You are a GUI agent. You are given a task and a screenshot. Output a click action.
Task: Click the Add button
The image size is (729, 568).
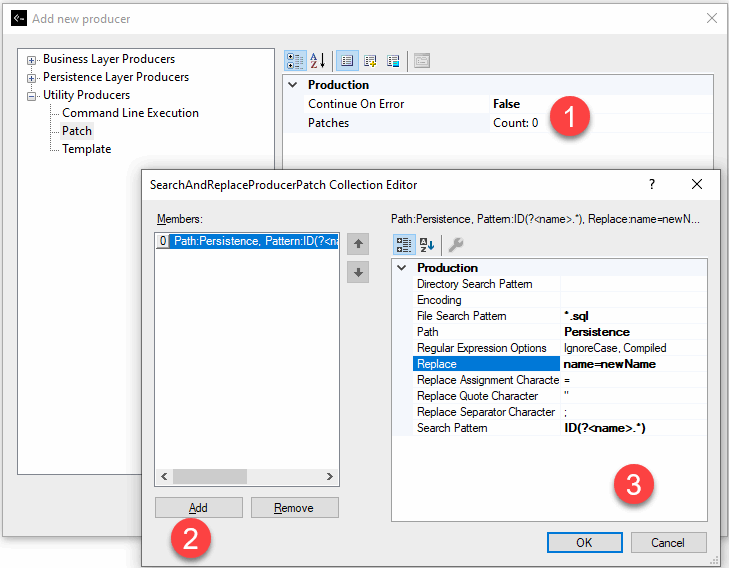199,508
